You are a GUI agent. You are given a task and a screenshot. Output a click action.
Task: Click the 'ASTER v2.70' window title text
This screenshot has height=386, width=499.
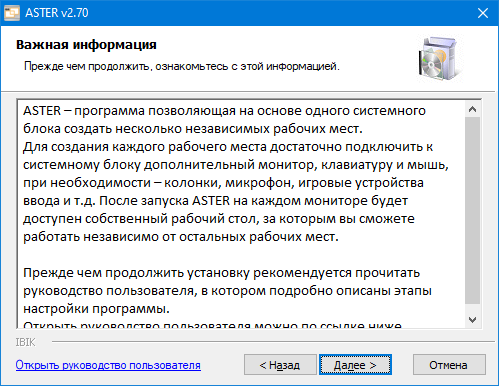pos(57,13)
